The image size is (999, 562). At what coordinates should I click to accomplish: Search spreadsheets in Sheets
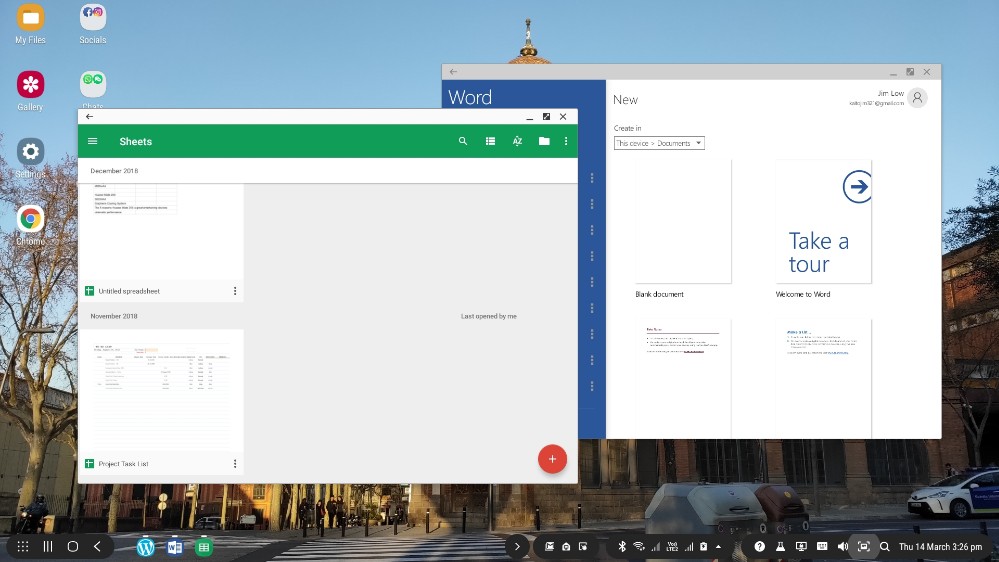coord(463,141)
